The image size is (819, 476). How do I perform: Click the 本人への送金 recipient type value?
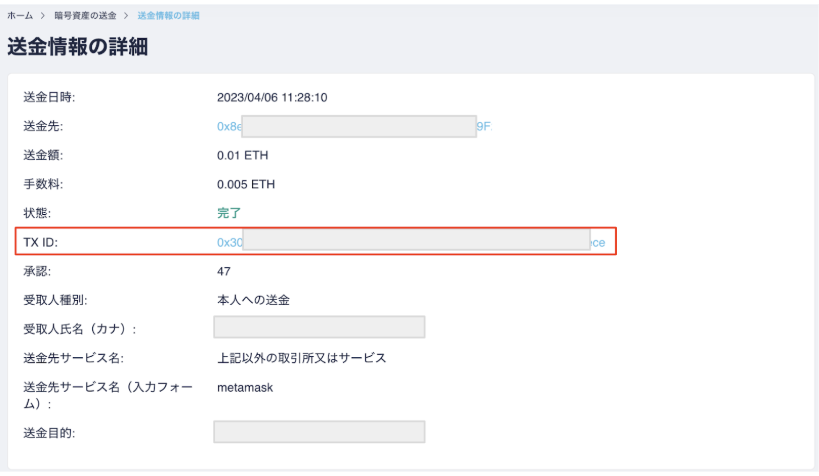[255, 299]
